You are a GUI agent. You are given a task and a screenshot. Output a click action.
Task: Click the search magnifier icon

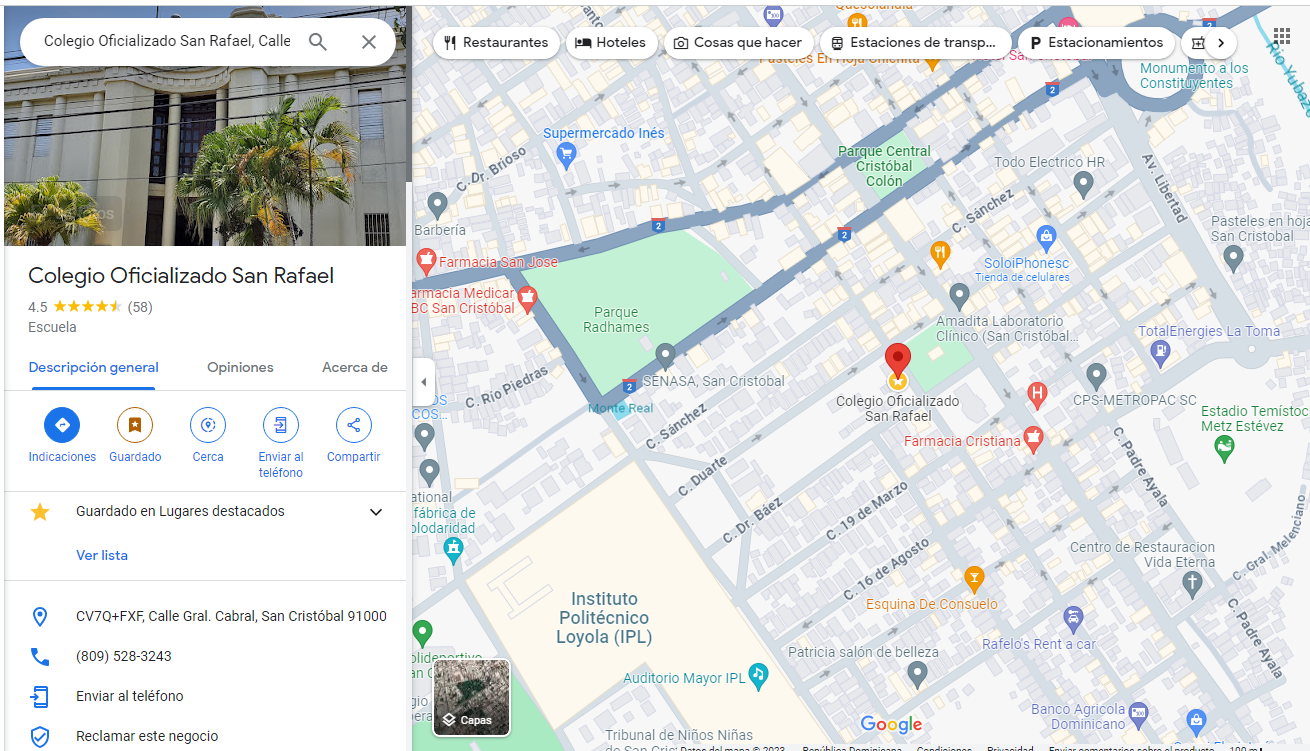tap(318, 42)
